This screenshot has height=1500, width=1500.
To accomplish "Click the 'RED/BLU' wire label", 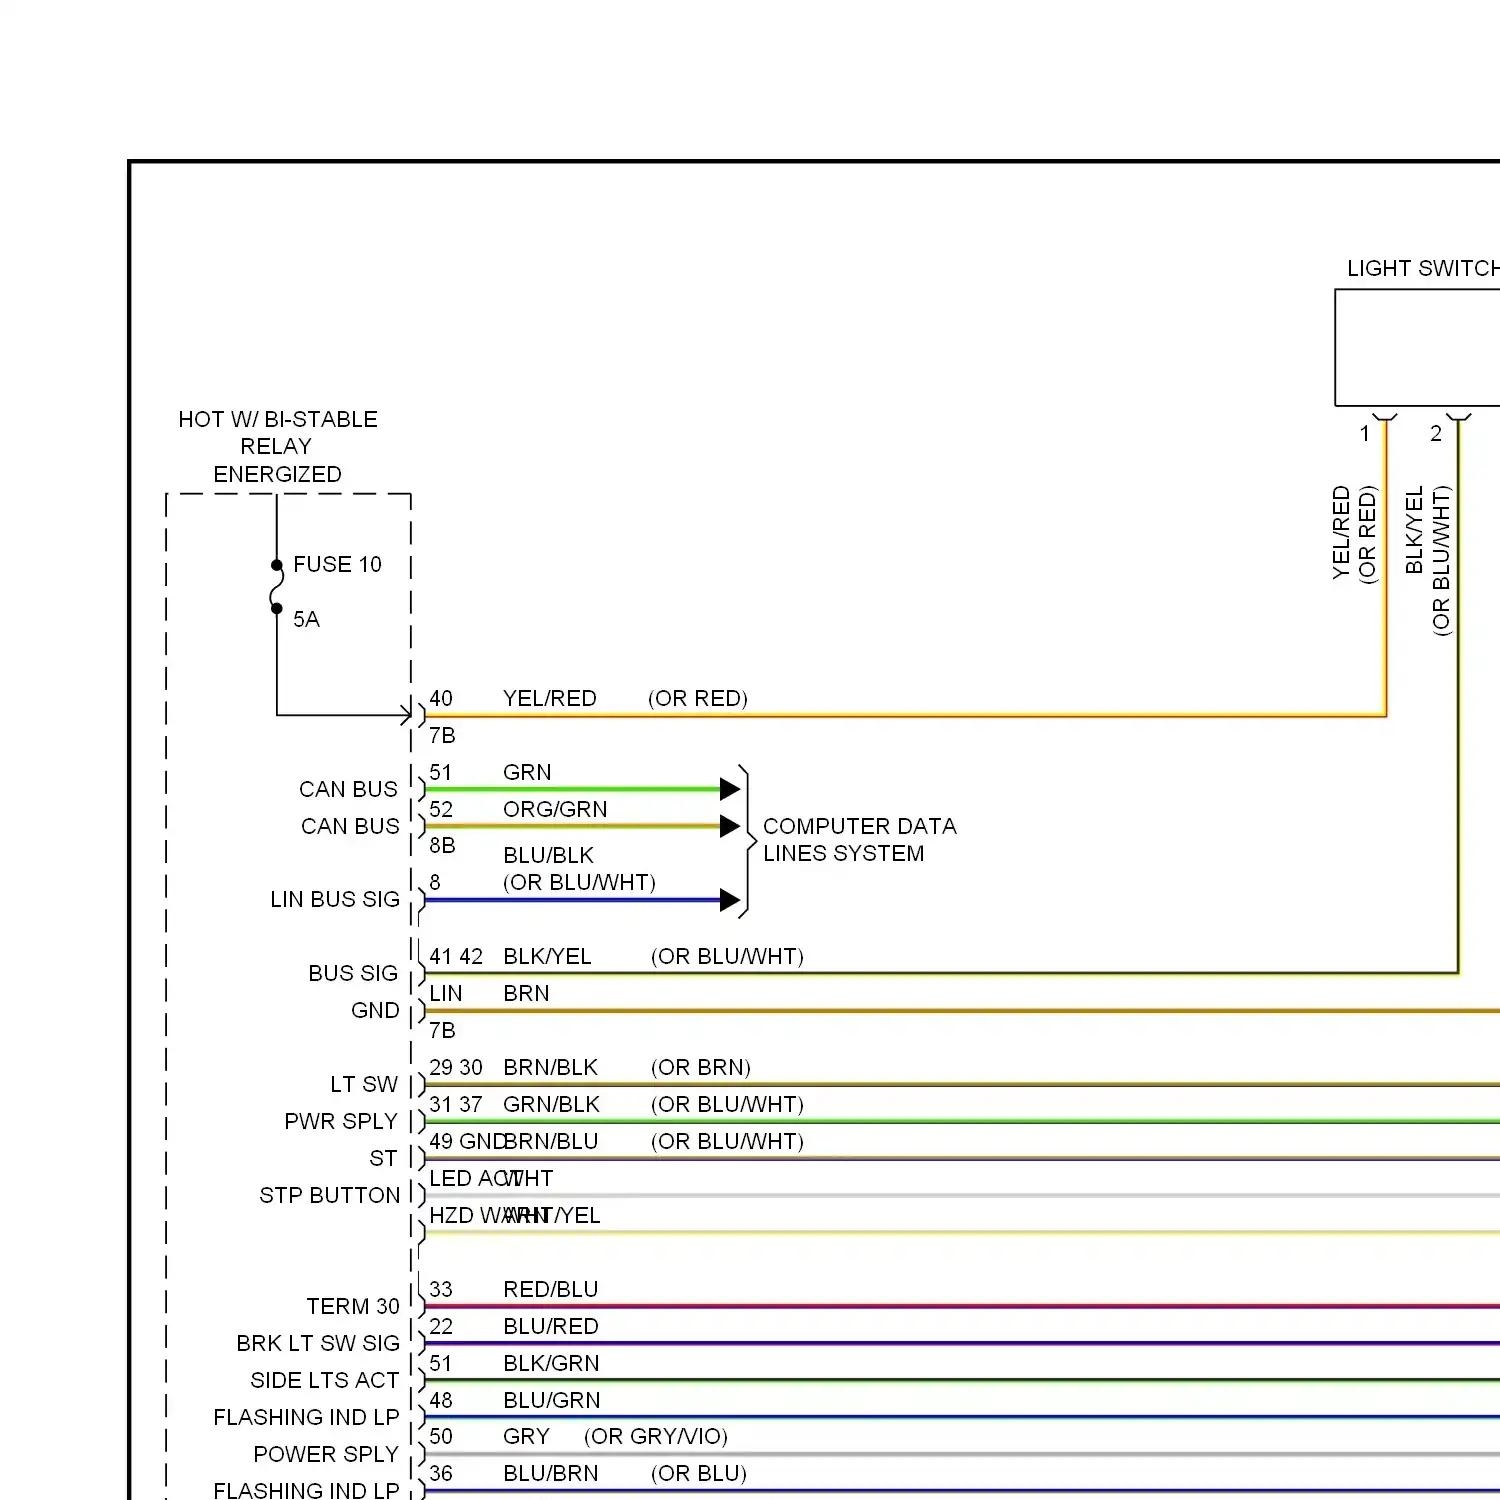I will (551, 1289).
